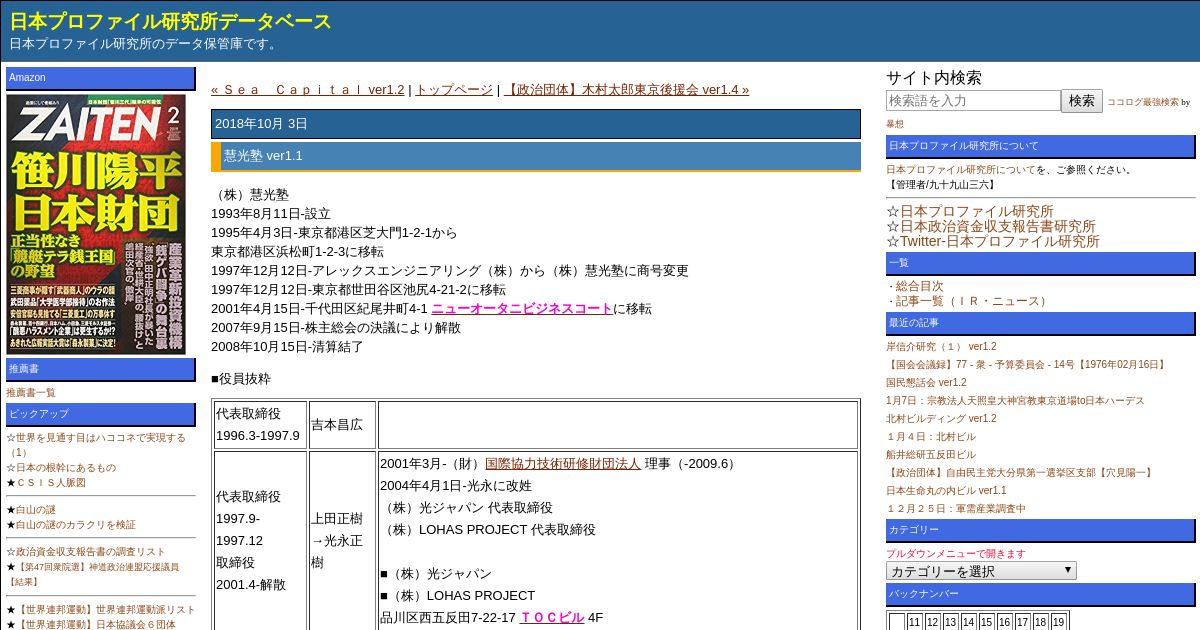Screen dimensions: 1200x630
Task: Click the バックナンバー section heading
Action: 1040,594
